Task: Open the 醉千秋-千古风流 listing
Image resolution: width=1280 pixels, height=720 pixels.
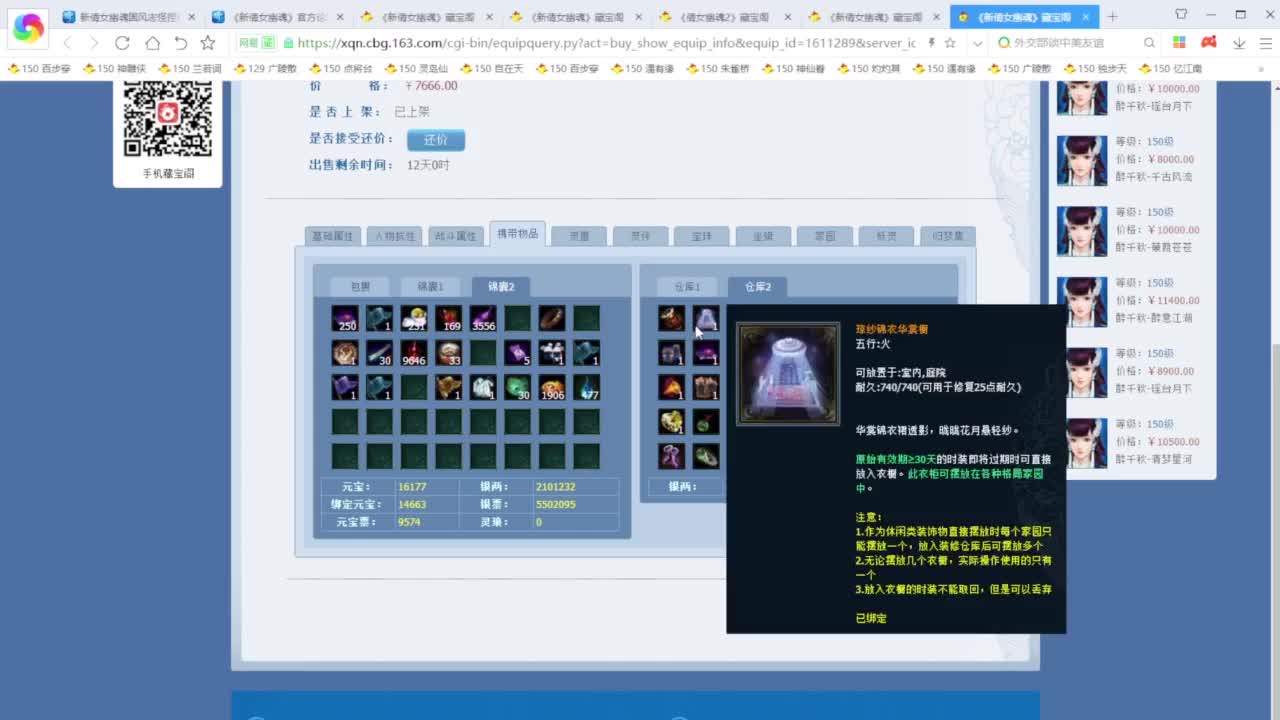Action: 1154,177
